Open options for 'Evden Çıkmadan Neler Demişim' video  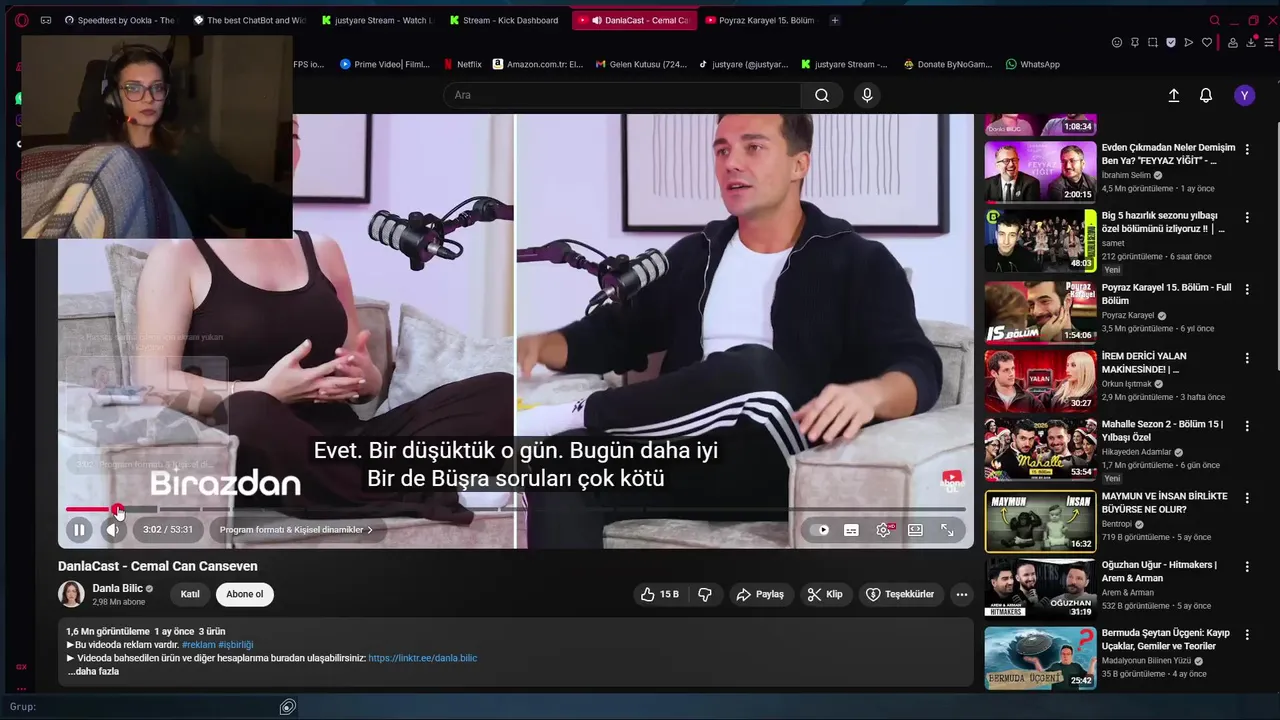1247,149
